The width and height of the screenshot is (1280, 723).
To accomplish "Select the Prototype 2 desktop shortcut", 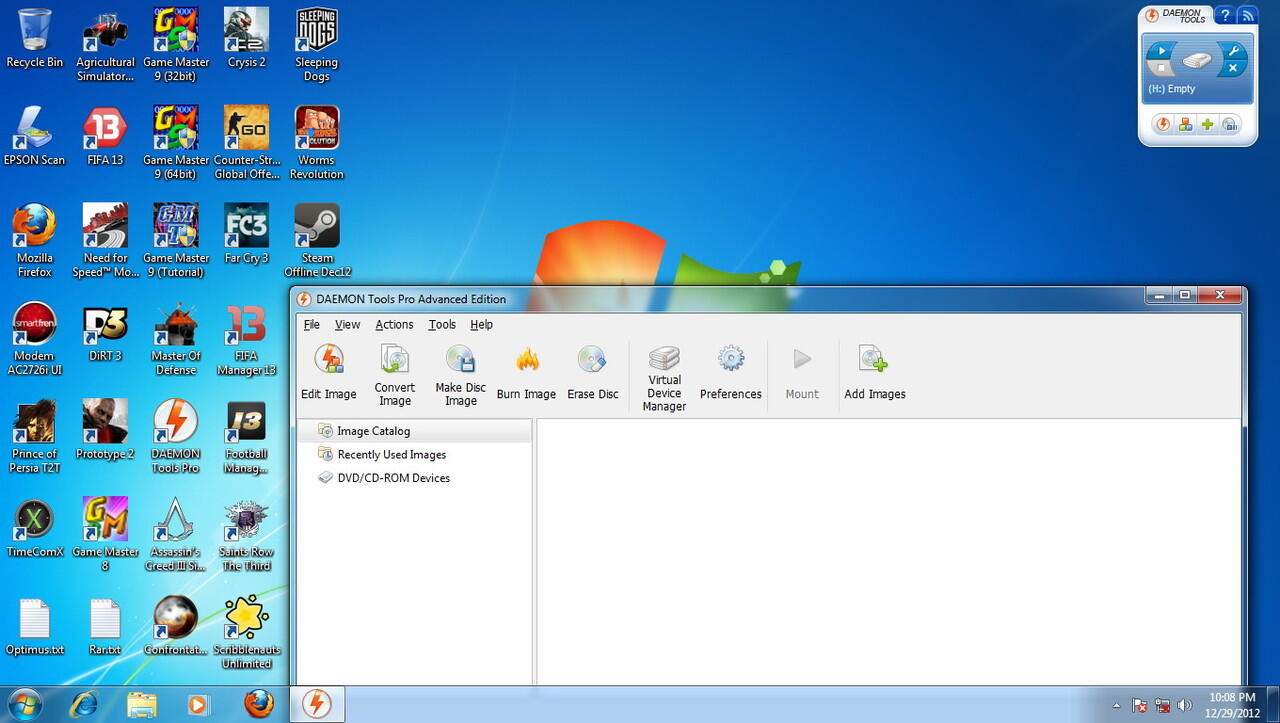I will pyautogui.click(x=105, y=430).
